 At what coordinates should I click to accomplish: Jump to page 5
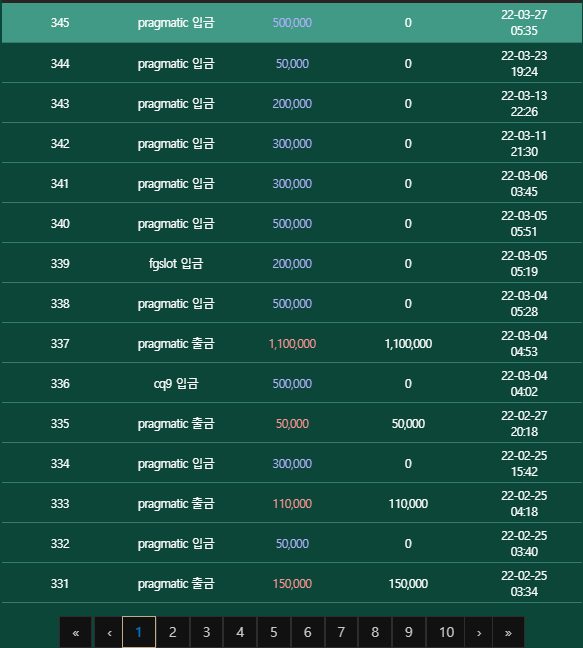[x=274, y=632]
